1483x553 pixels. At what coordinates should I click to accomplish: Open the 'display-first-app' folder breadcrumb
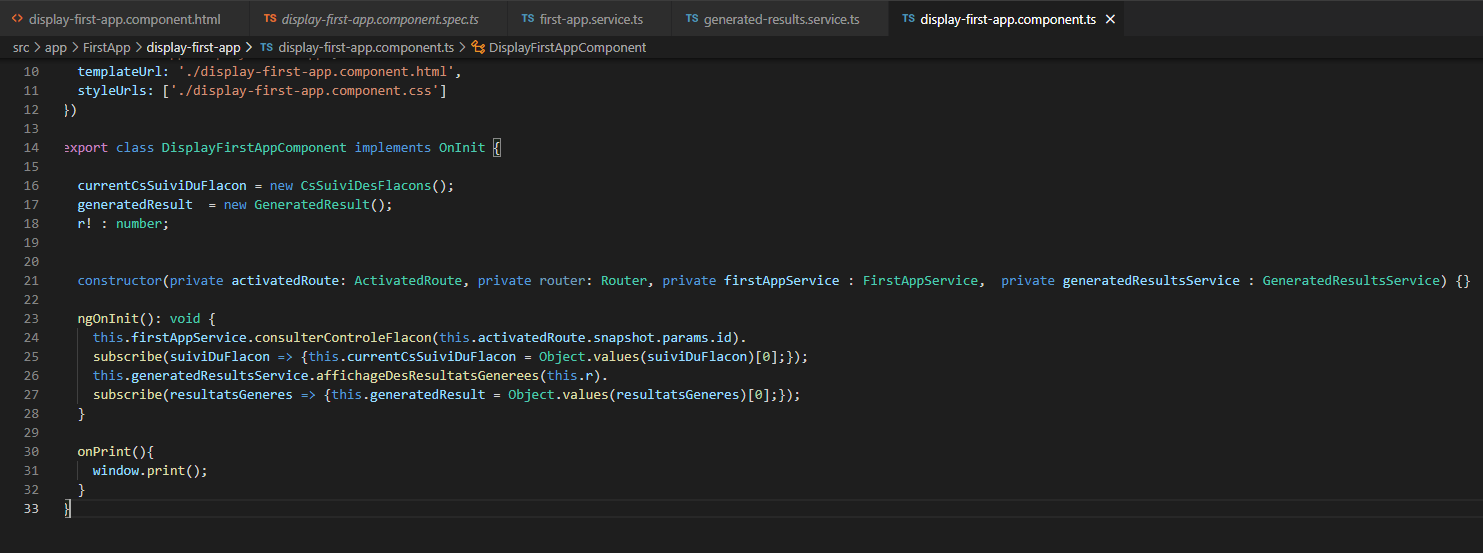pyautogui.click(x=193, y=47)
